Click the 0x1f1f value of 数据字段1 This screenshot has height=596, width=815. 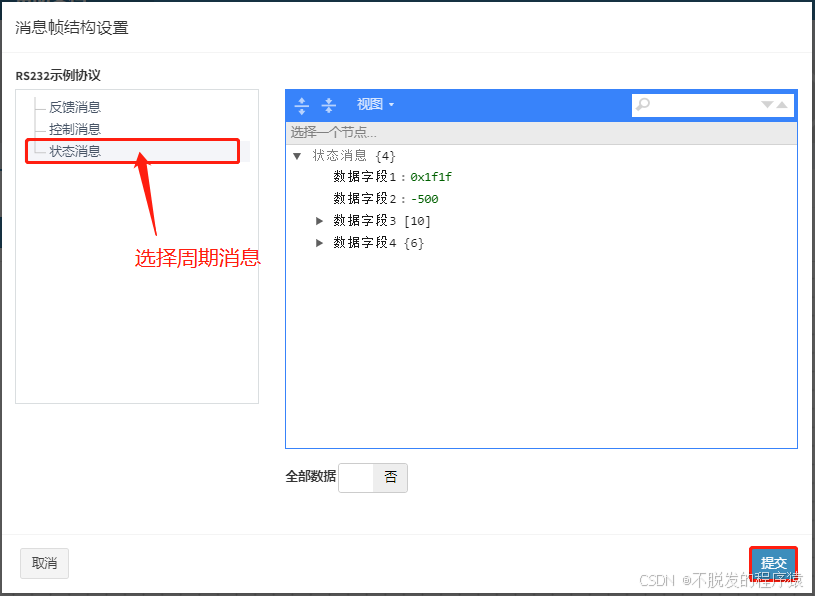(x=431, y=177)
